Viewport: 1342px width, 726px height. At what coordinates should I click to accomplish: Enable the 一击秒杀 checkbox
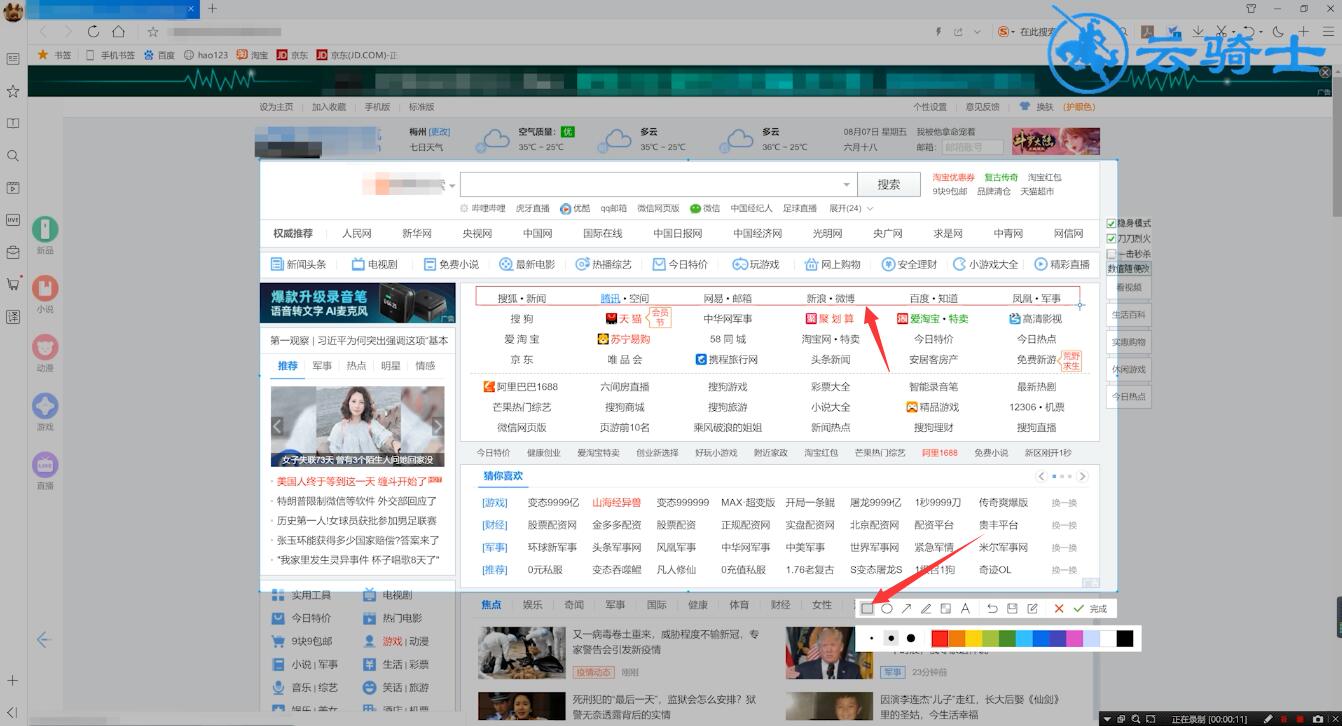pos(1112,253)
